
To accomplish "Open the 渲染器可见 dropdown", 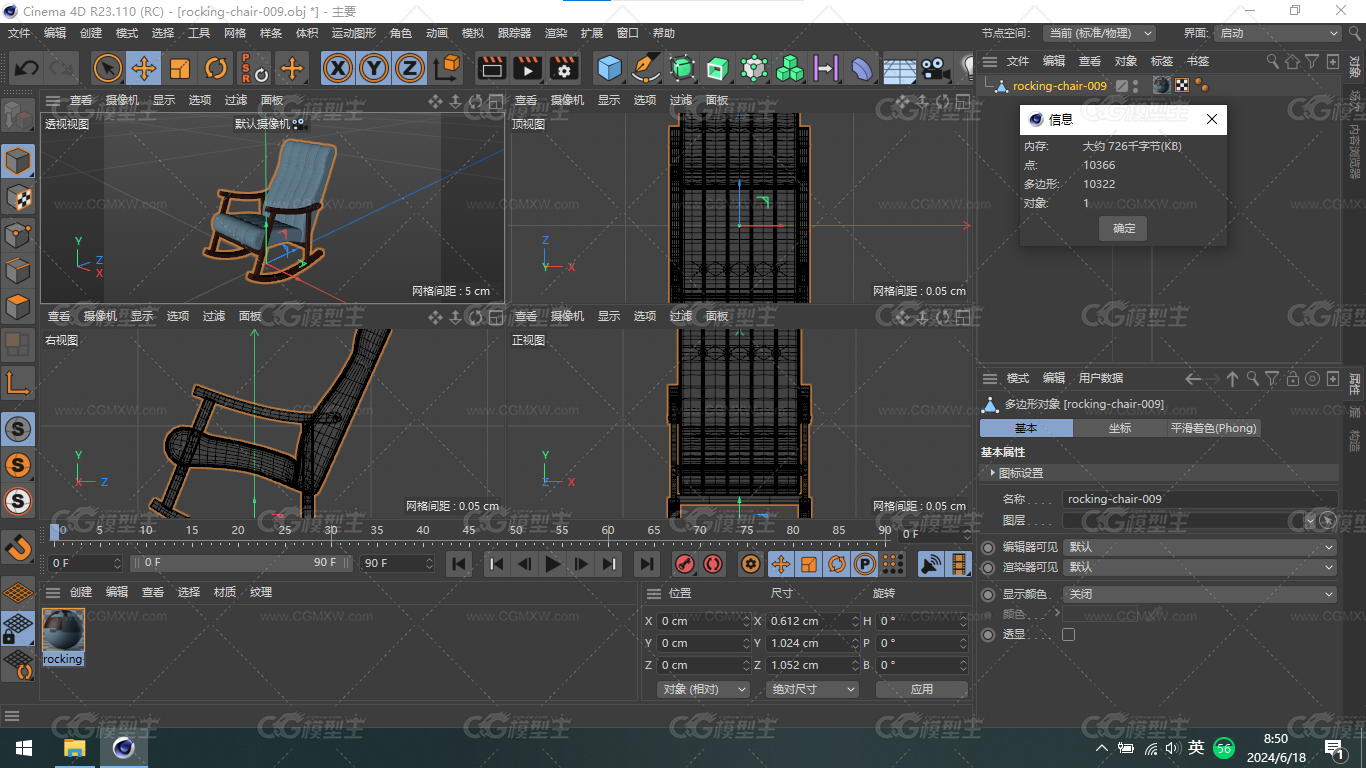I will (x=1201, y=567).
